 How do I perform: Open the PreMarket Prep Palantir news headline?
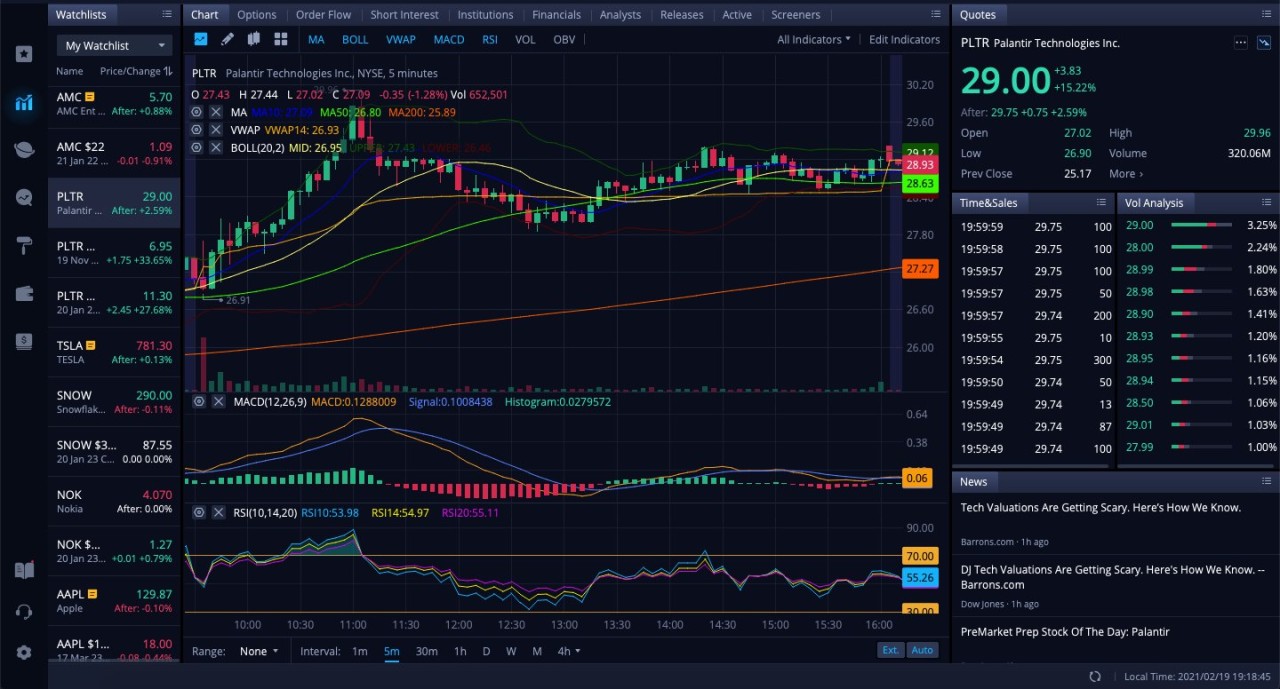click(x=1065, y=632)
